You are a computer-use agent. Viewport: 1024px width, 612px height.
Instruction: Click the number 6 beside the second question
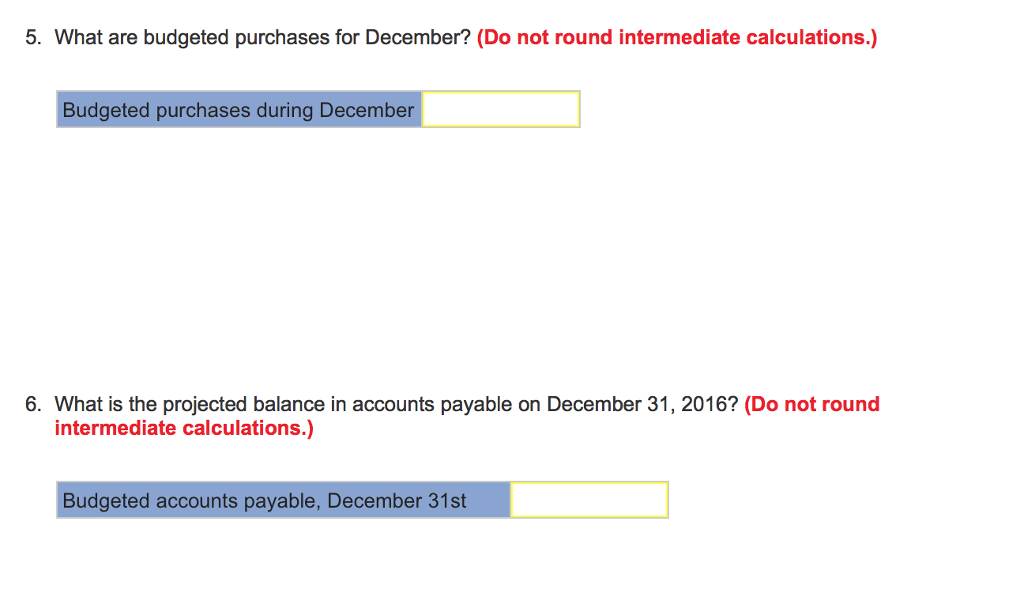click(32, 404)
